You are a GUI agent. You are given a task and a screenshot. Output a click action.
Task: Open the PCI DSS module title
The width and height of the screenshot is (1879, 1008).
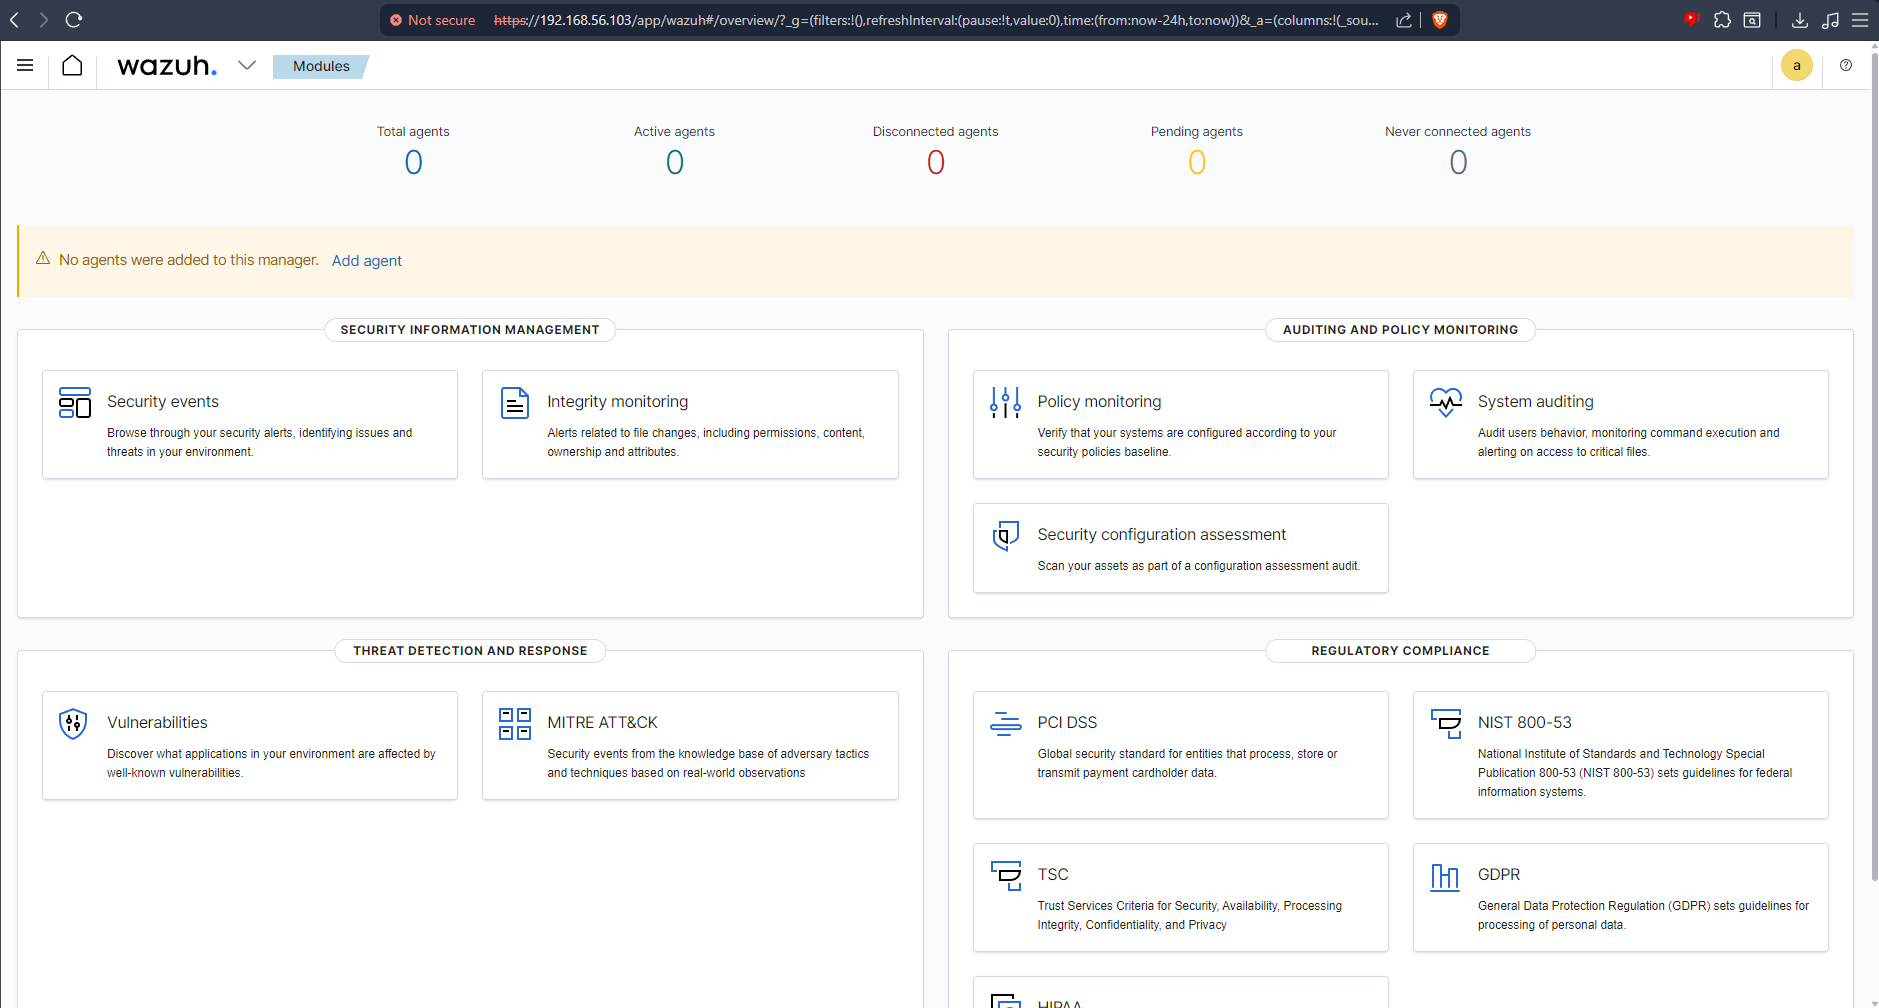tap(1067, 722)
